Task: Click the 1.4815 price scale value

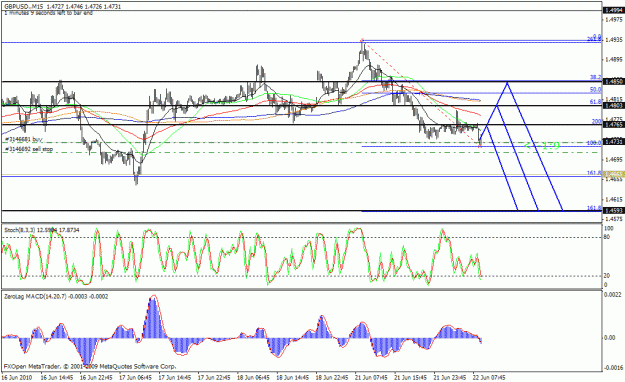Action: (x=613, y=99)
